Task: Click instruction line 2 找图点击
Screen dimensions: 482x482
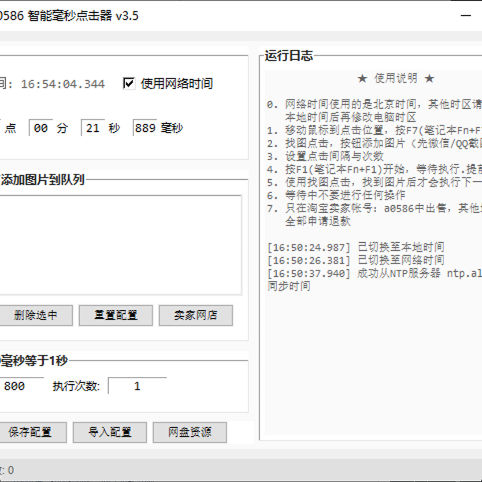Action: point(374,143)
